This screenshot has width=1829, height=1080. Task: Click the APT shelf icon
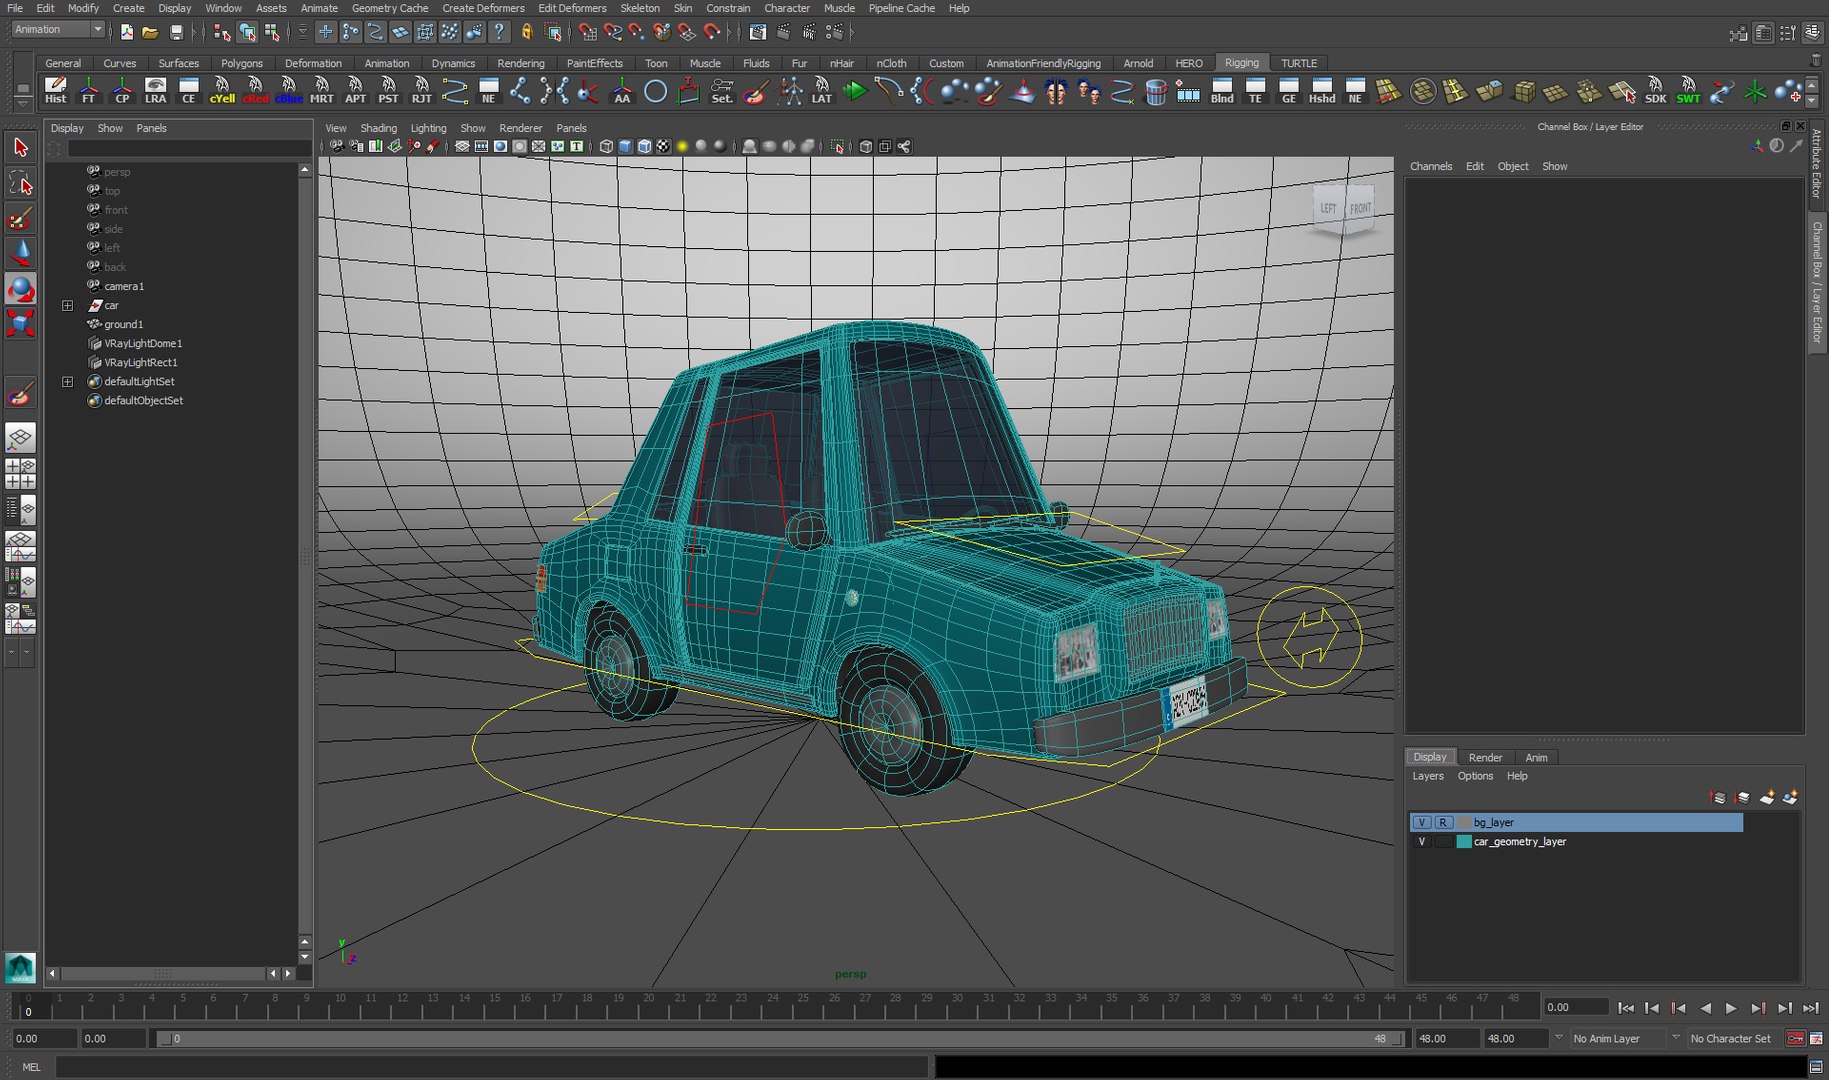[355, 91]
